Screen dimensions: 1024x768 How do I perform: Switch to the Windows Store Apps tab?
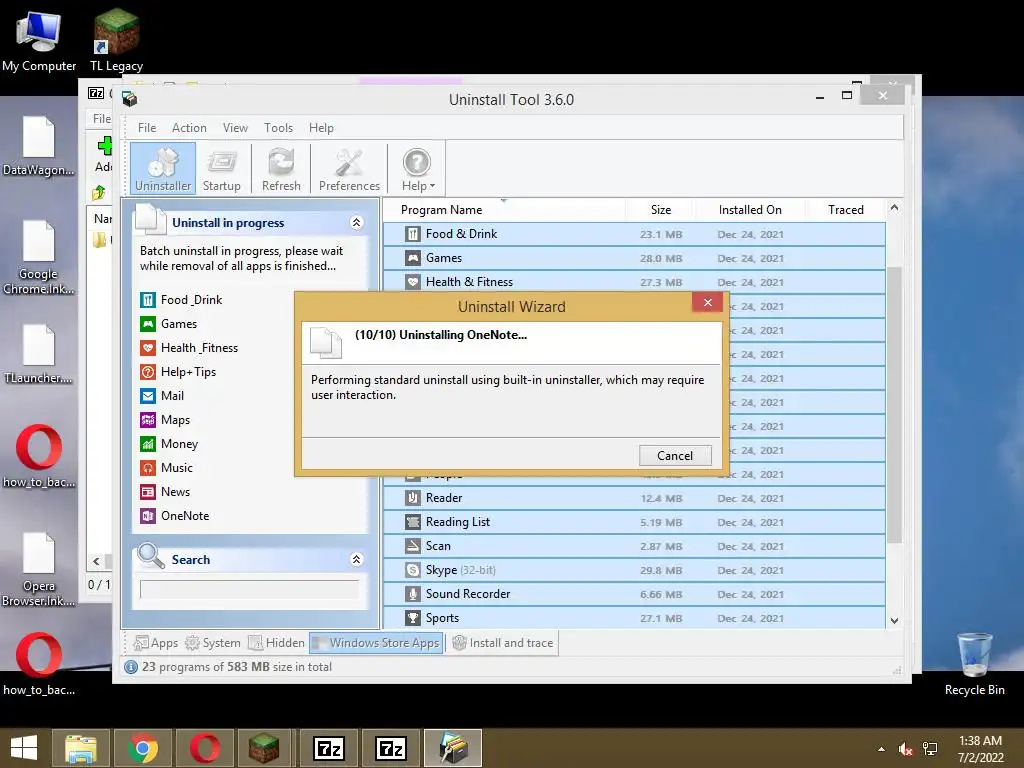click(376, 643)
